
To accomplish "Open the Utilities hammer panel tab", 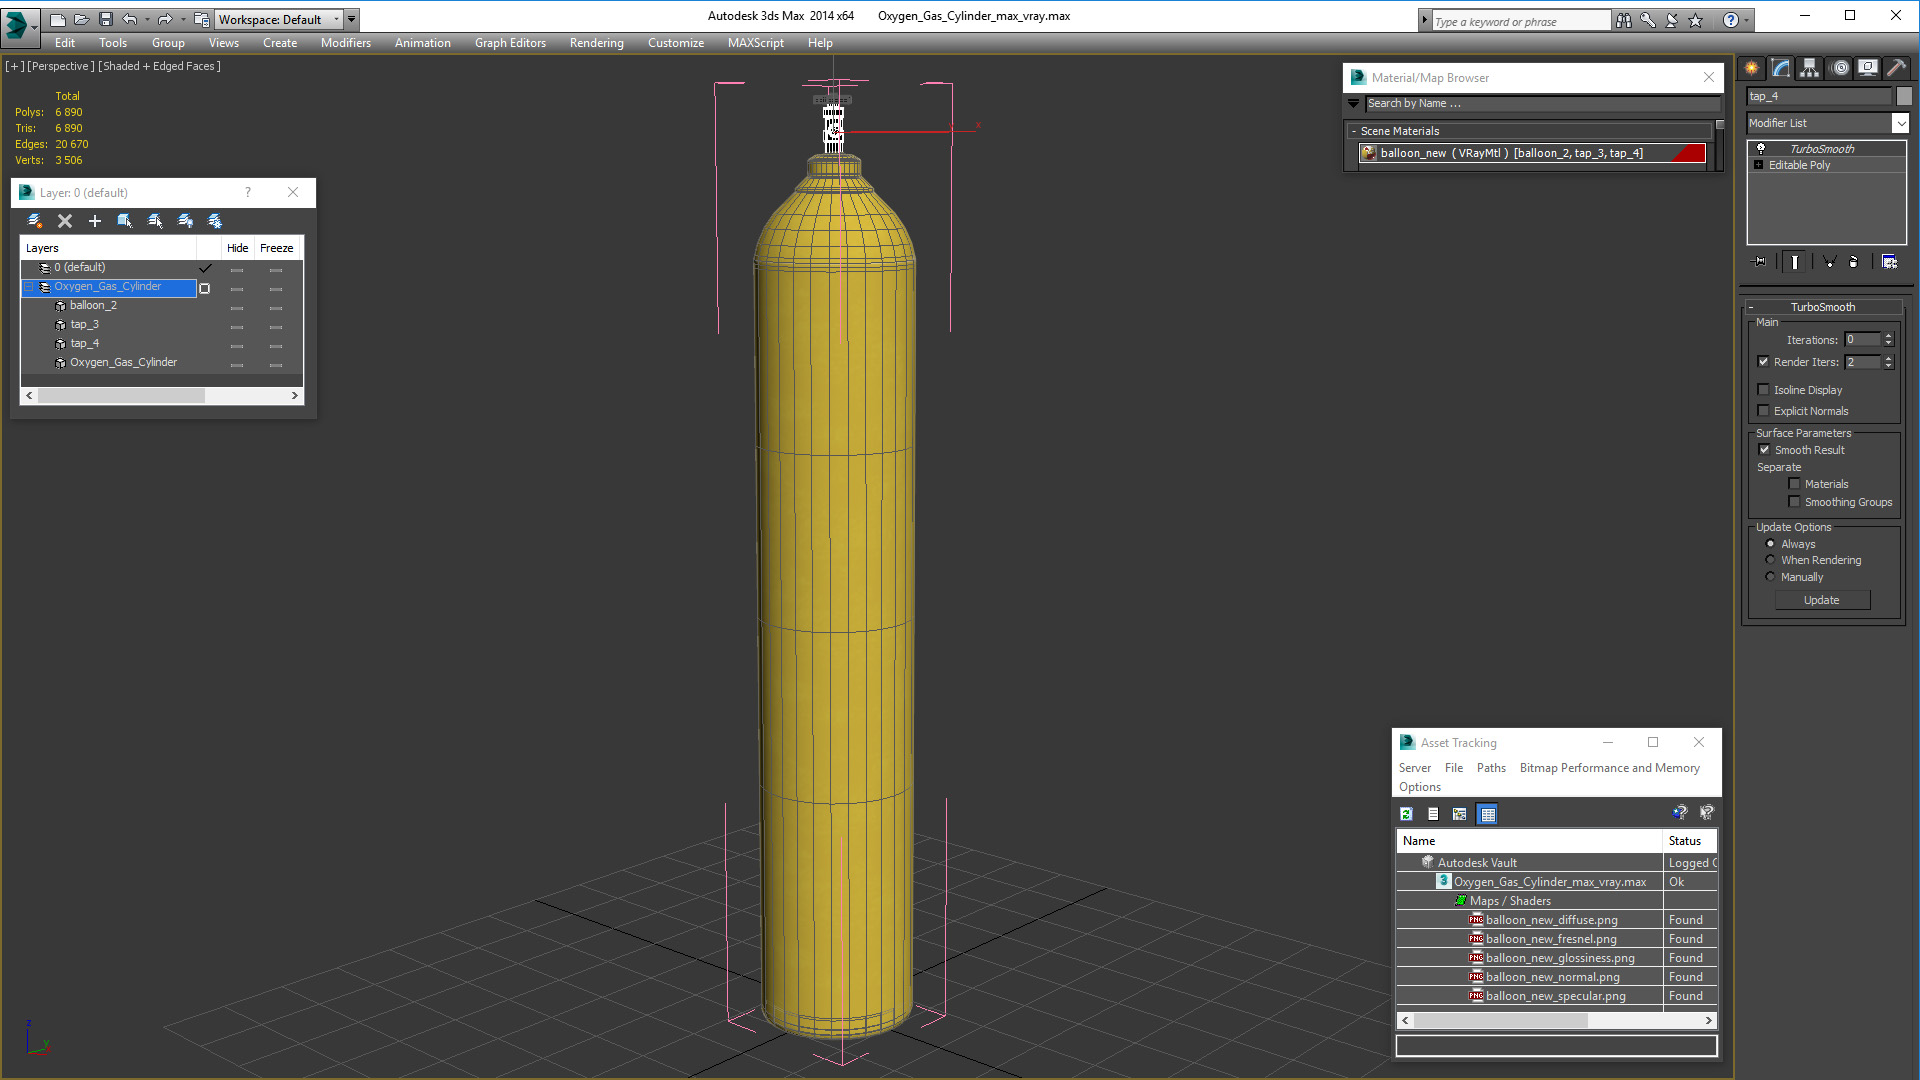I will [x=1896, y=68].
